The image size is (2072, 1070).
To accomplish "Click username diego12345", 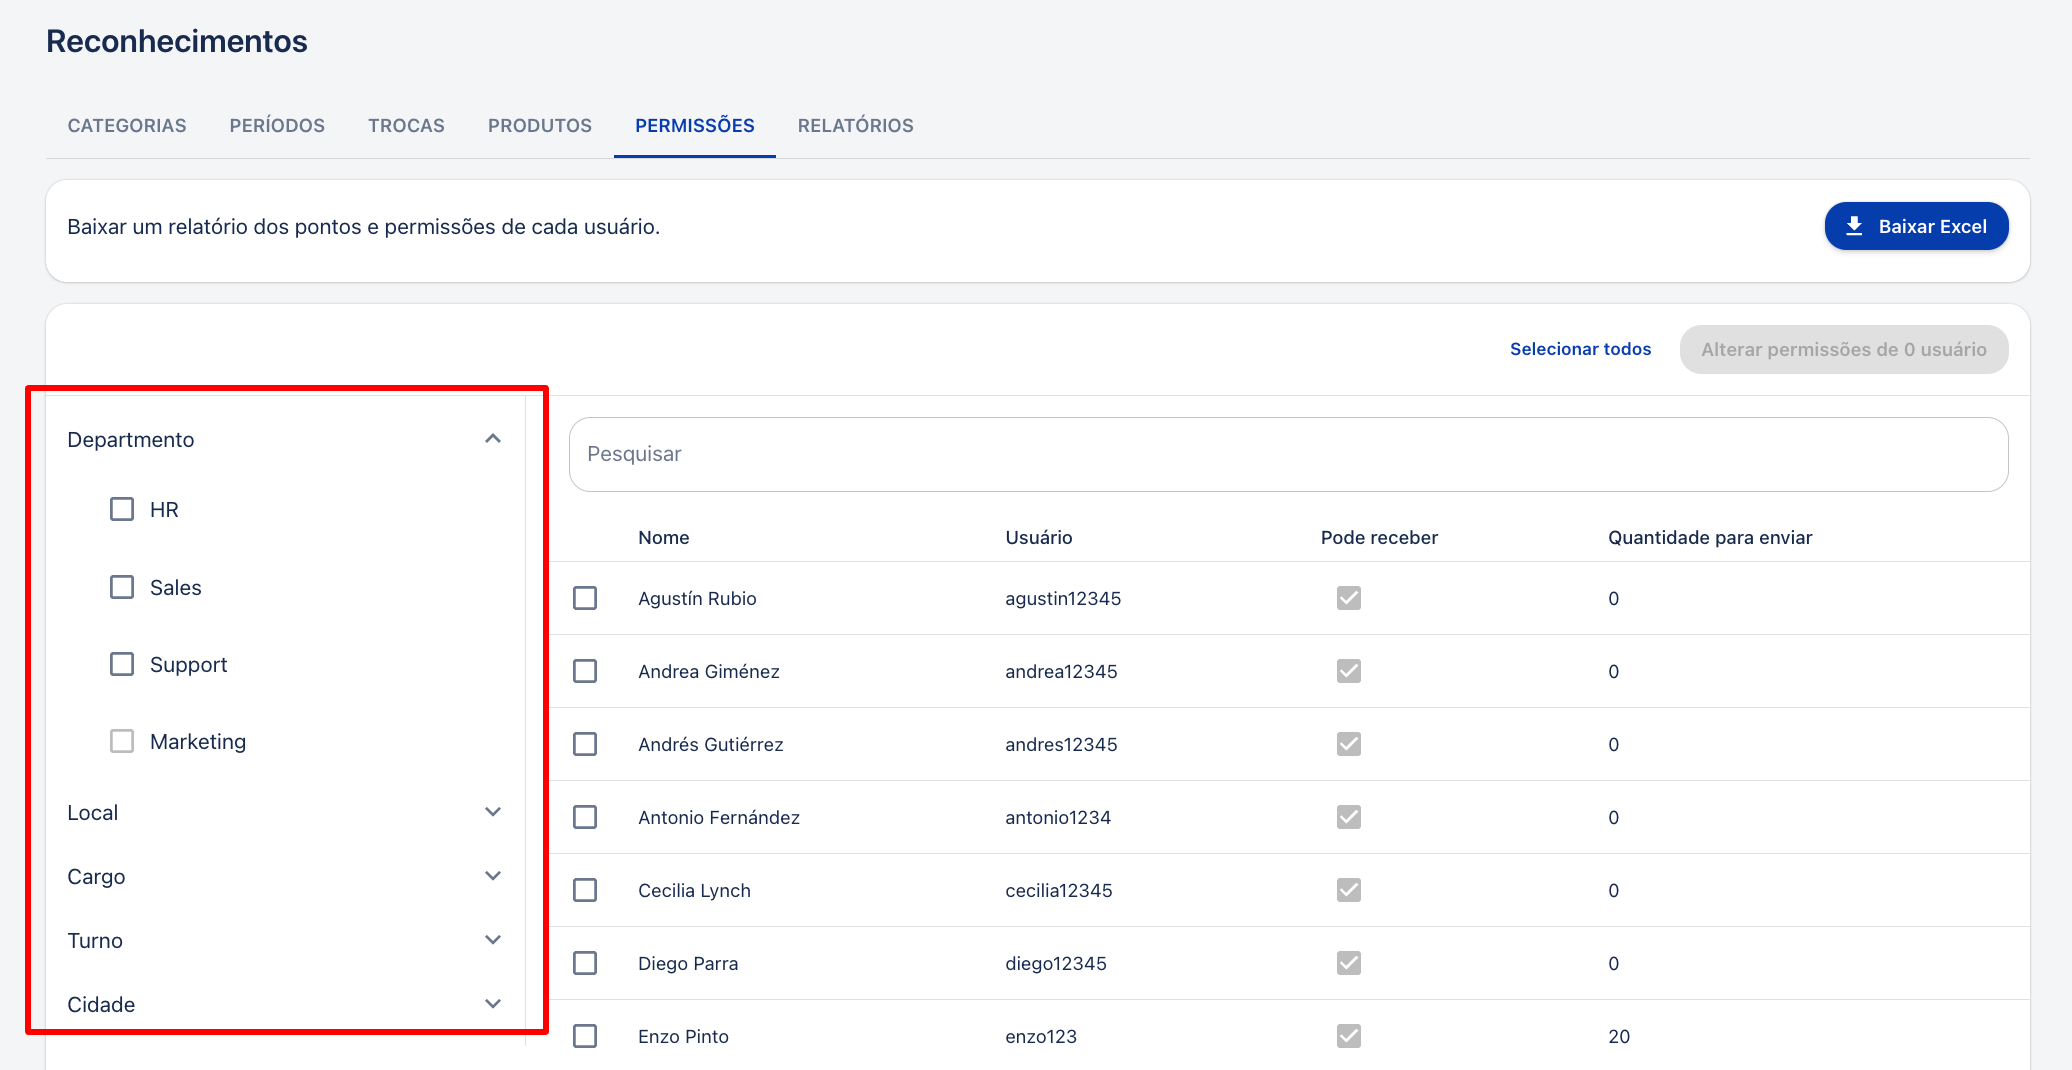I will click(x=1056, y=963).
